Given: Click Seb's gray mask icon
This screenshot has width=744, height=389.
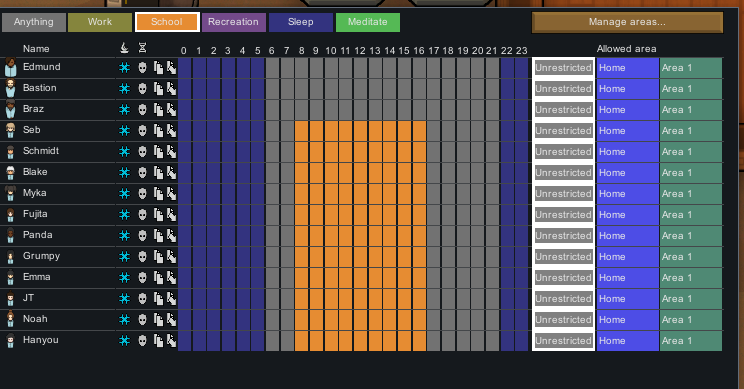Looking at the screenshot, I should tap(142, 130).
